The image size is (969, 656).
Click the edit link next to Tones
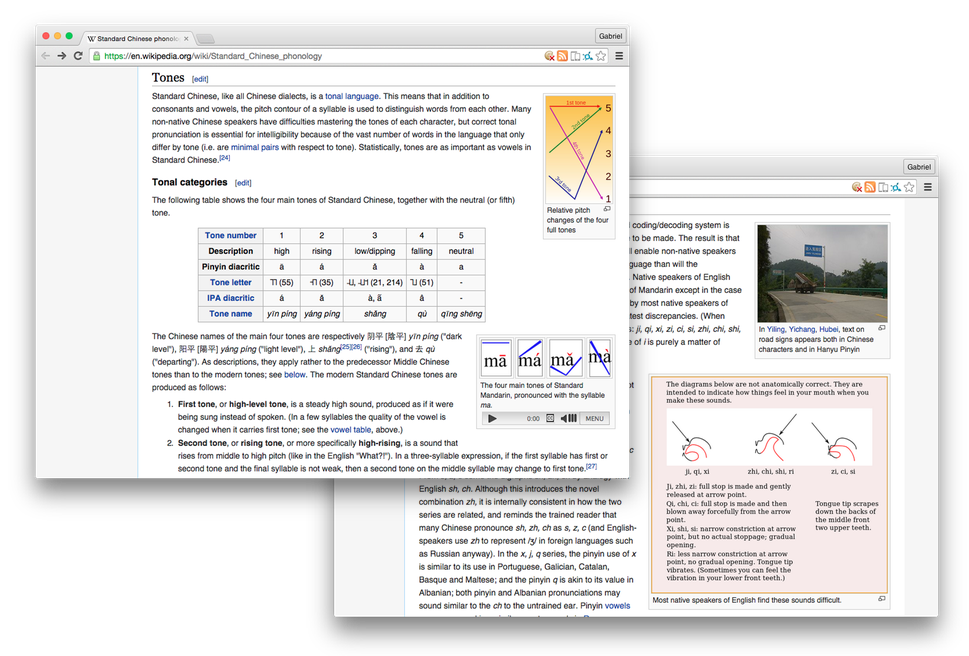coord(200,79)
